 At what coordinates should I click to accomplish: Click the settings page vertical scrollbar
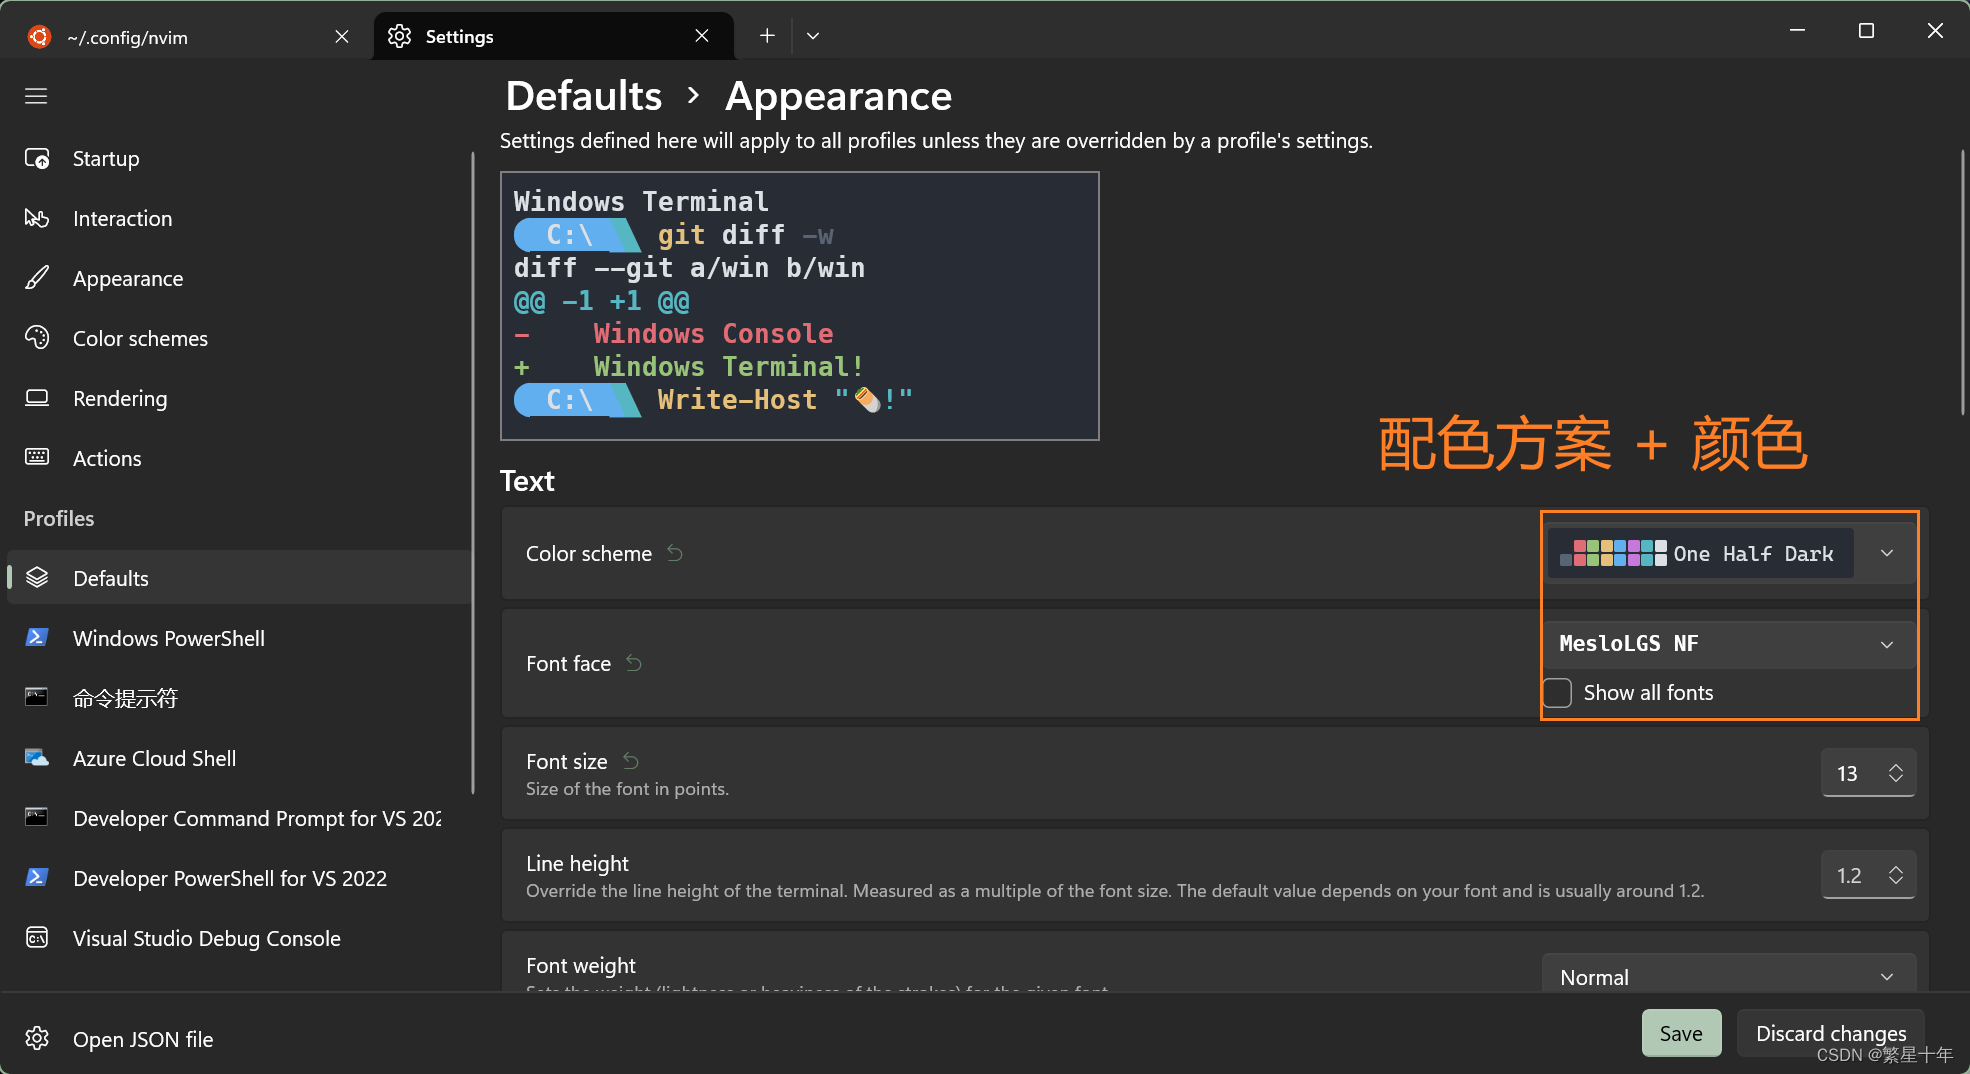click(1962, 282)
